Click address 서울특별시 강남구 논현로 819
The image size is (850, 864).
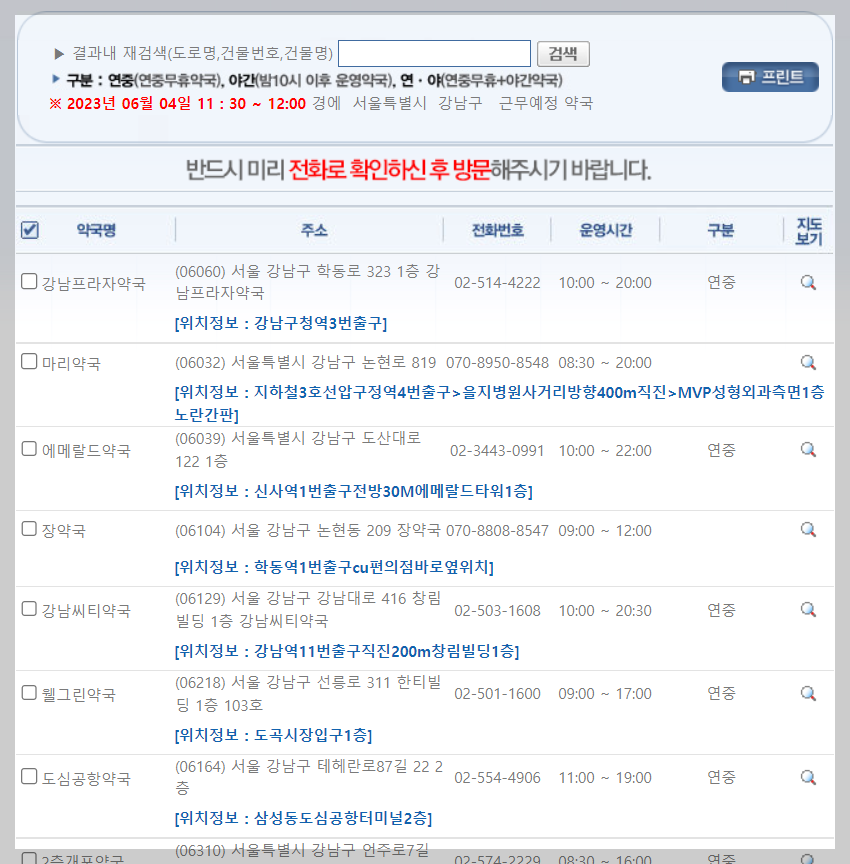pos(306,363)
